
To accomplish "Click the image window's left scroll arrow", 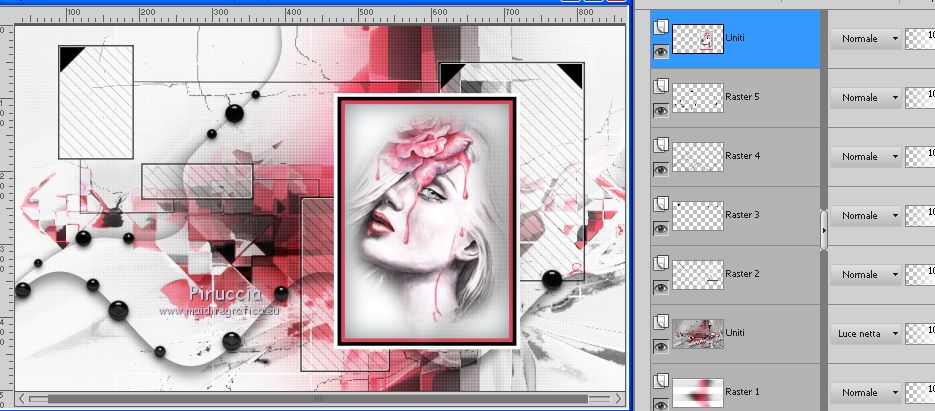I will [x=22, y=398].
